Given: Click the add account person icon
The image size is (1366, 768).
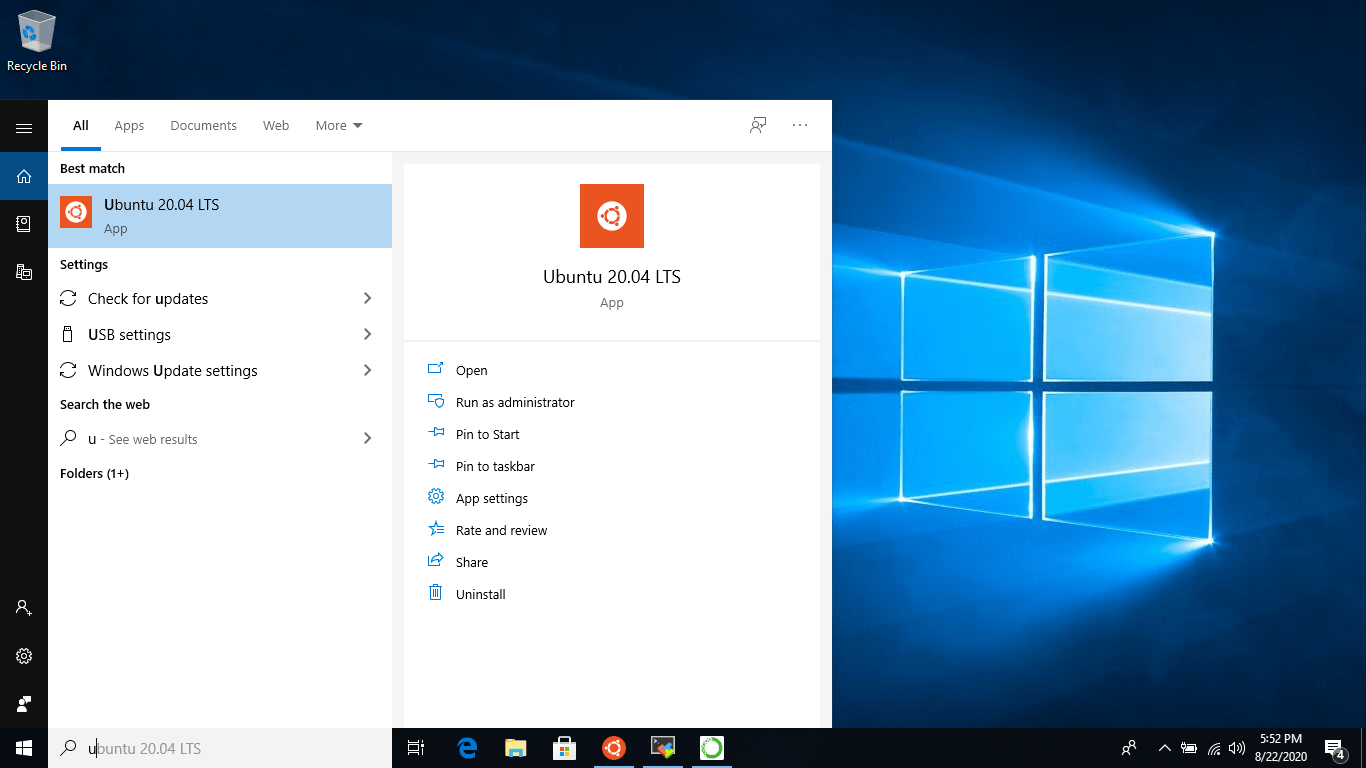Looking at the screenshot, I should click(x=24, y=608).
